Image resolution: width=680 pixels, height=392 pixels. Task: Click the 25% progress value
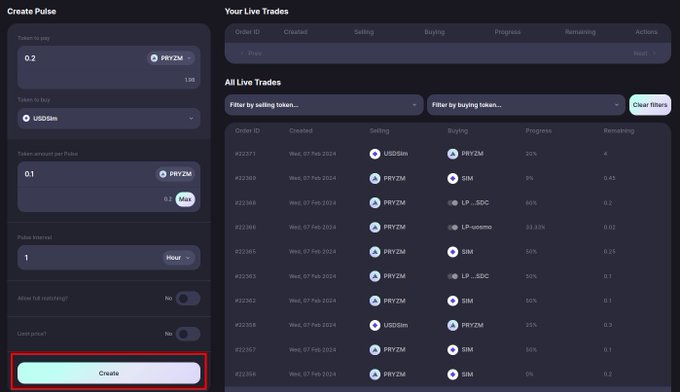tap(531, 325)
